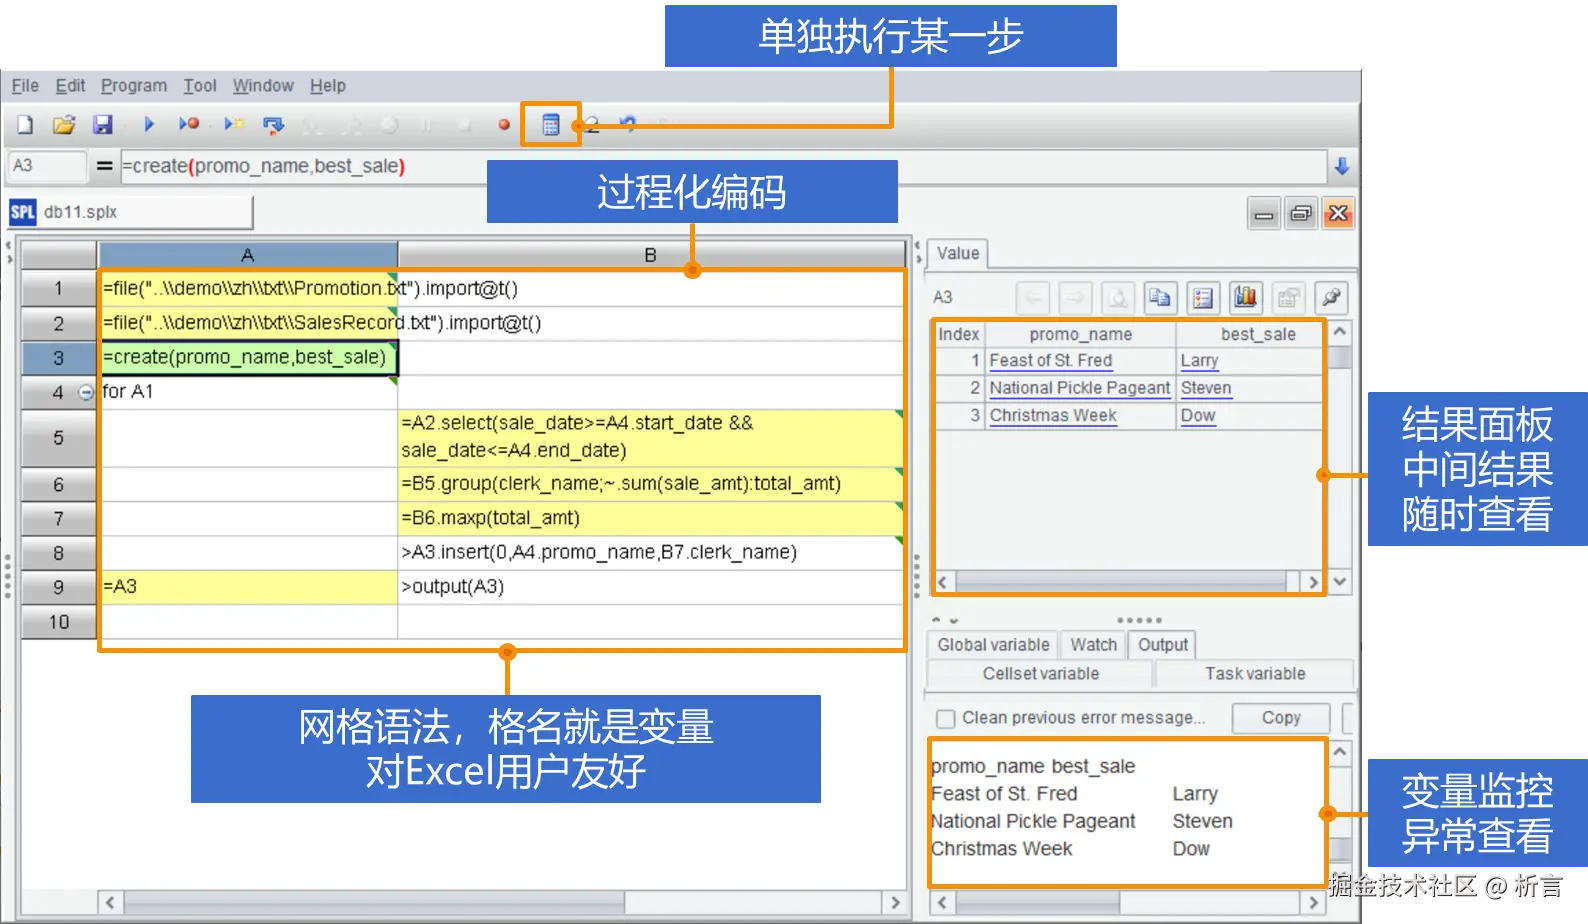Collapse the for loop at row 4
The width and height of the screenshot is (1588, 924).
86,392
